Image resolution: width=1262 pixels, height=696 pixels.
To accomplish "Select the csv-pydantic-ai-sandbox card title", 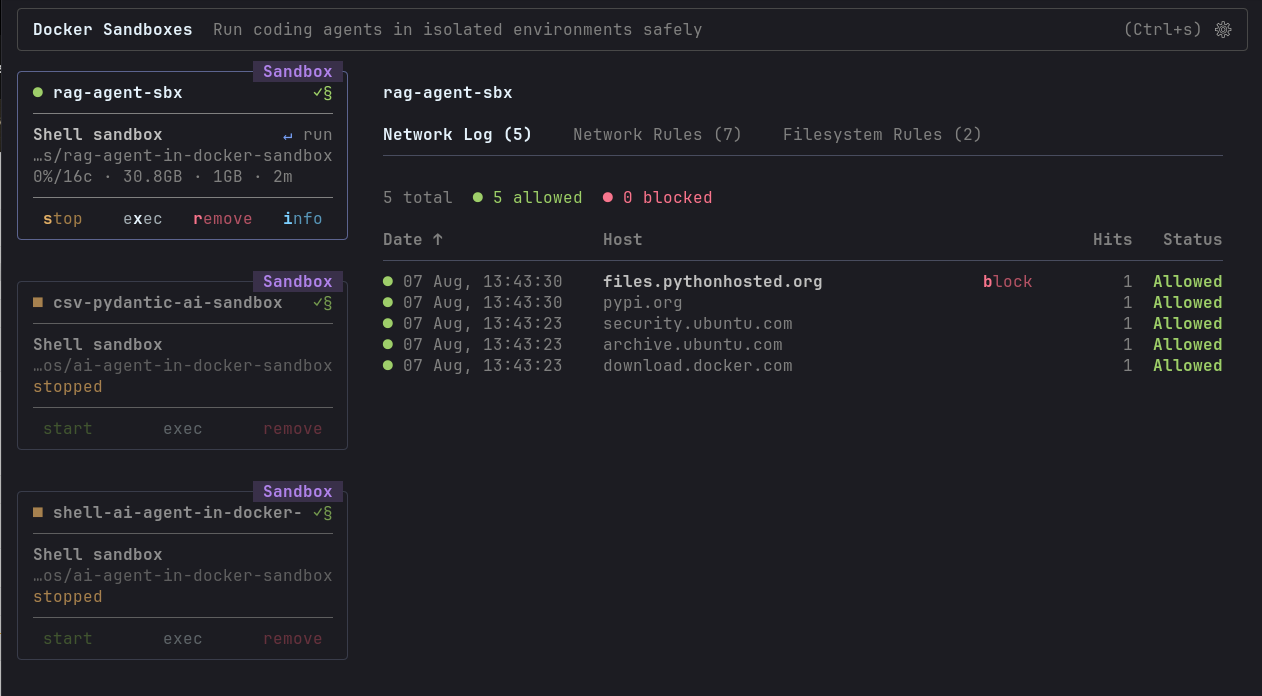I will [x=168, y=303].
